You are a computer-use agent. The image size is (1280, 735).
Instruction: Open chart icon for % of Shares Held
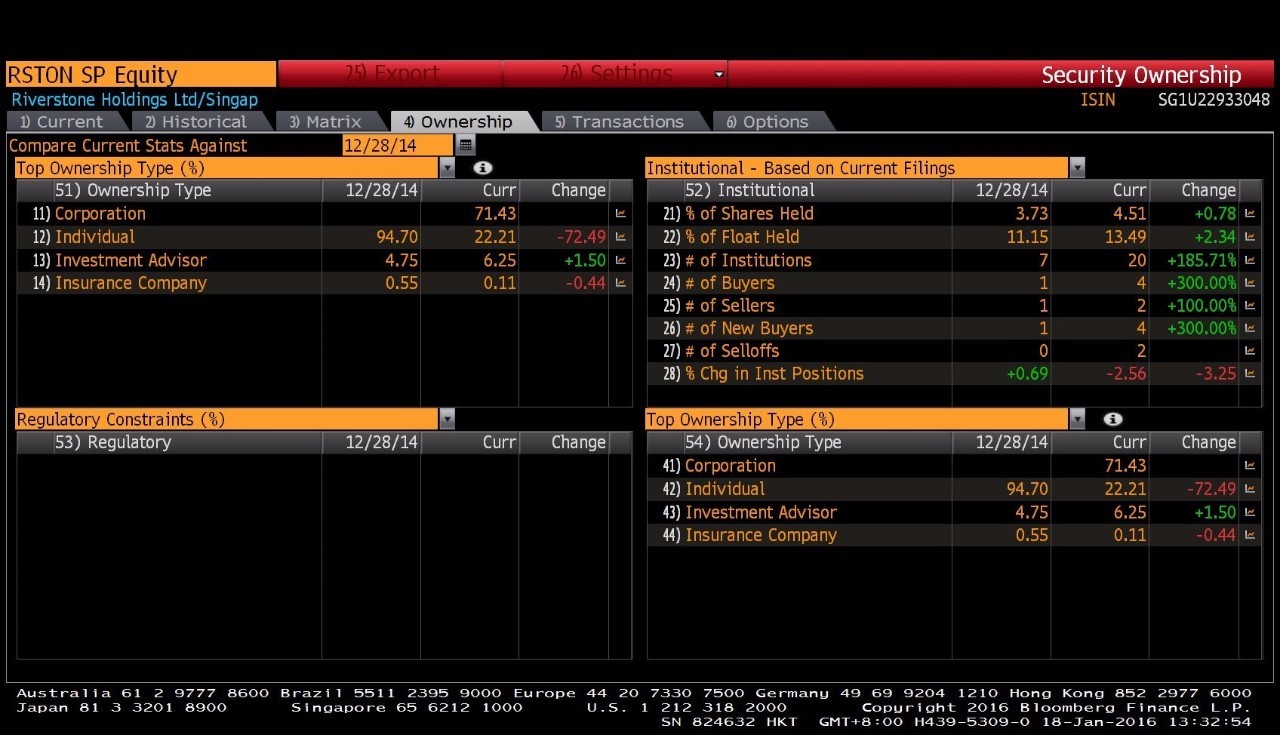coord(1250,214)
